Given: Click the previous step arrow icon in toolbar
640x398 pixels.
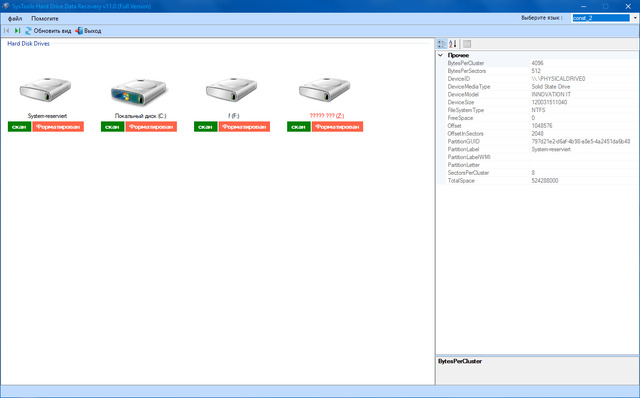Looking at the screenshot, I should click(x=7, y=31).
